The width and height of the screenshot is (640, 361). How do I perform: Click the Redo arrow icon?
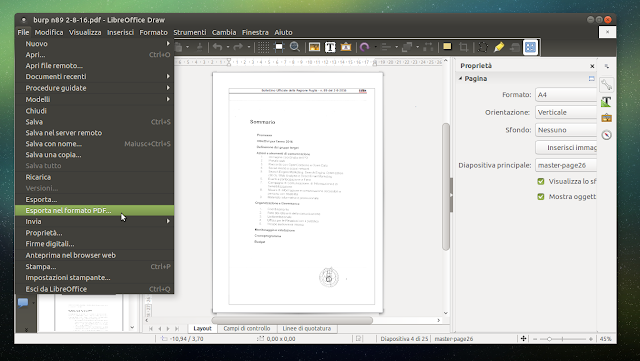pyautogui.click(x=238, y=47)
